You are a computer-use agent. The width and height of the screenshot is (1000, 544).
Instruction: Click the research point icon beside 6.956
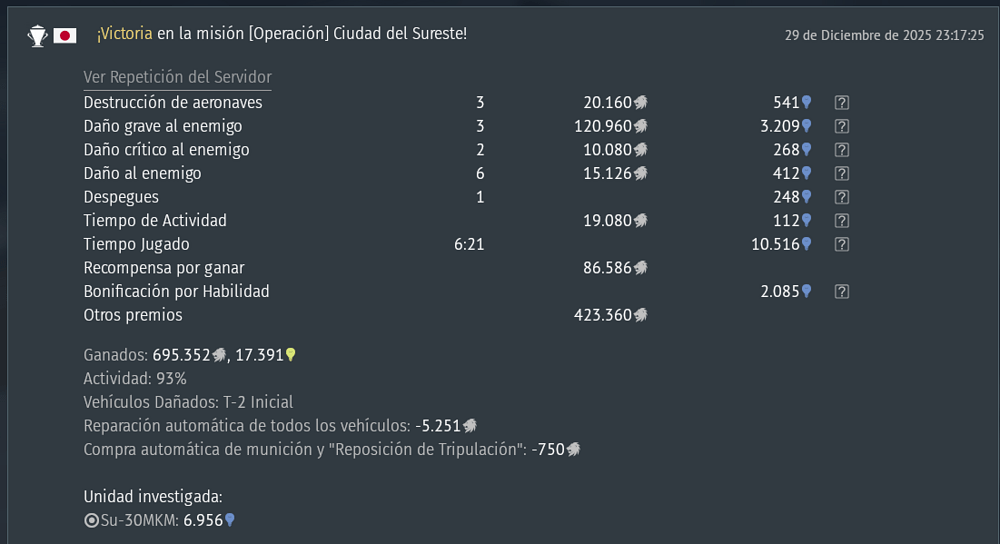229,520
